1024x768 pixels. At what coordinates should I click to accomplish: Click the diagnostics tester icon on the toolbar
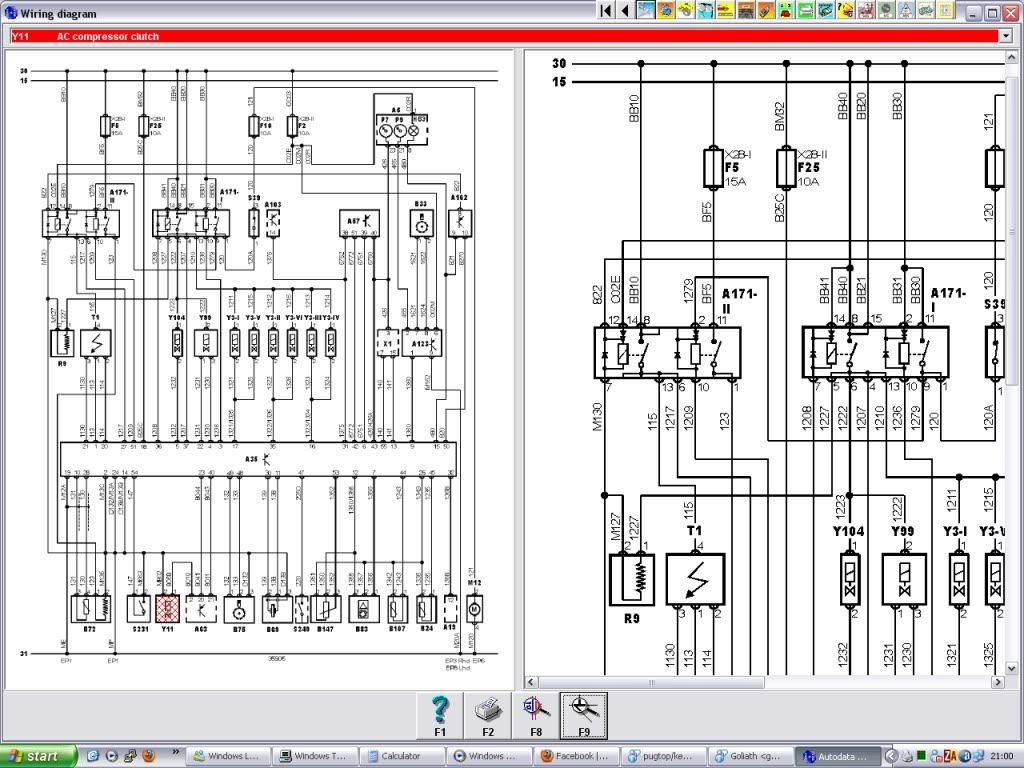tap(826, 11)
